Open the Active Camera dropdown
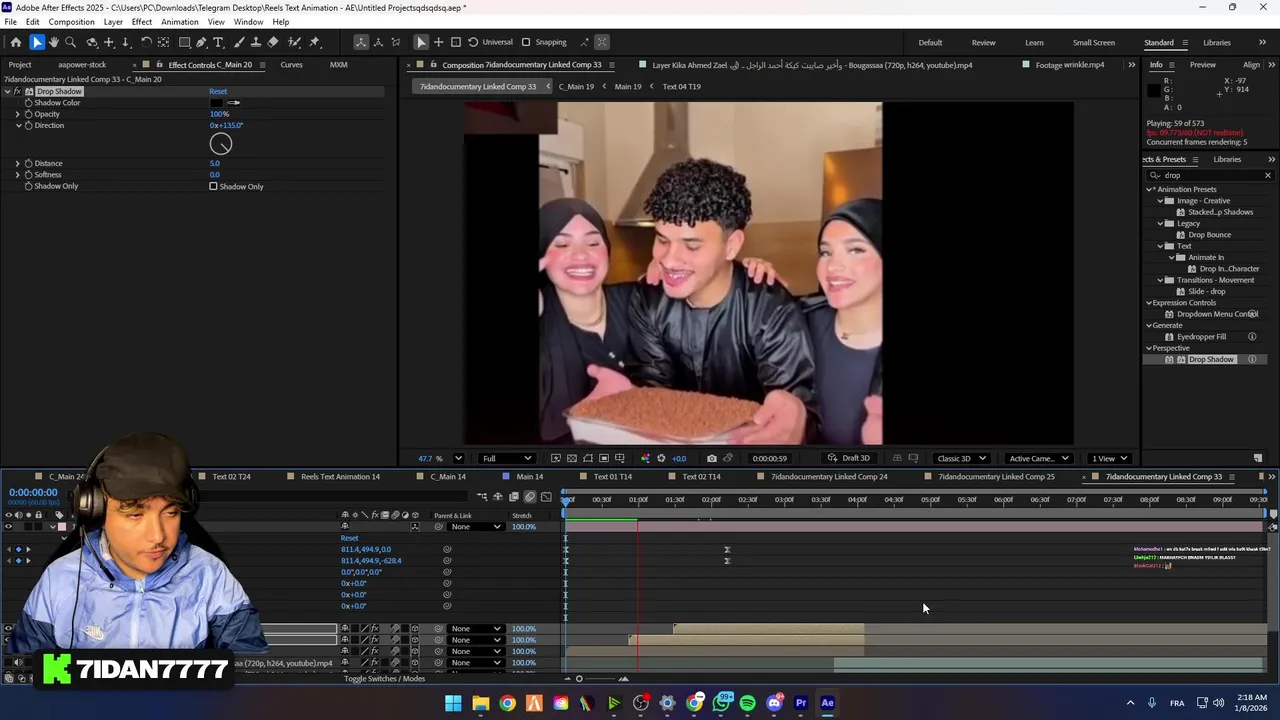 pyautogui.click(x=1039, y=458)
